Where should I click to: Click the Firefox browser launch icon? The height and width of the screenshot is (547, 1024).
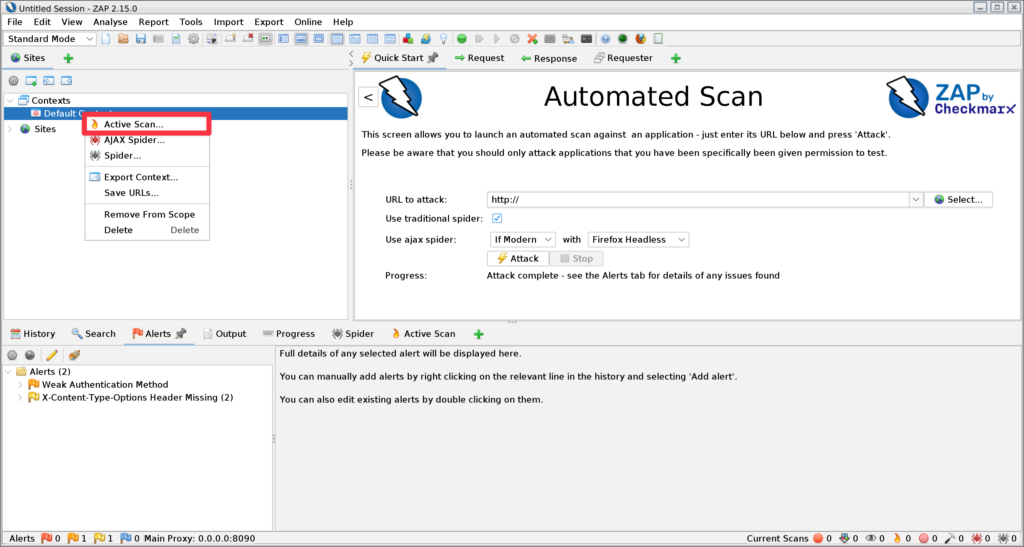[641, 39]
